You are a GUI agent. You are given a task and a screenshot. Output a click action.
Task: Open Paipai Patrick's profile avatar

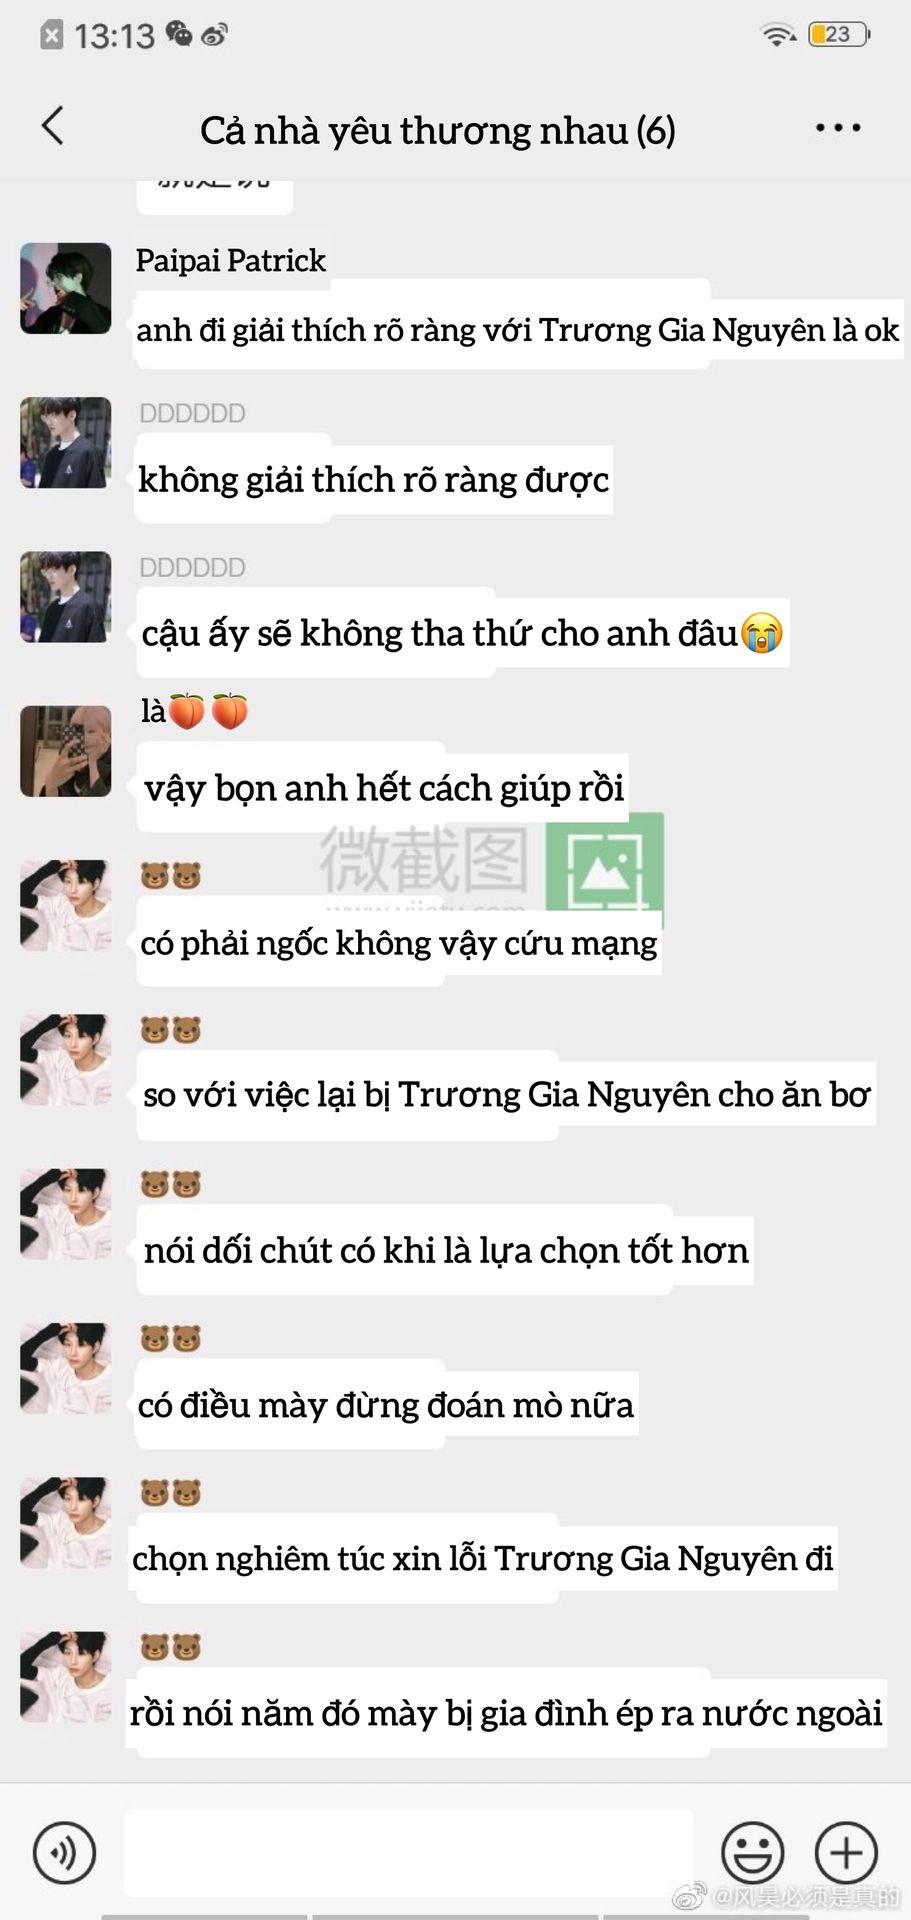66,288
